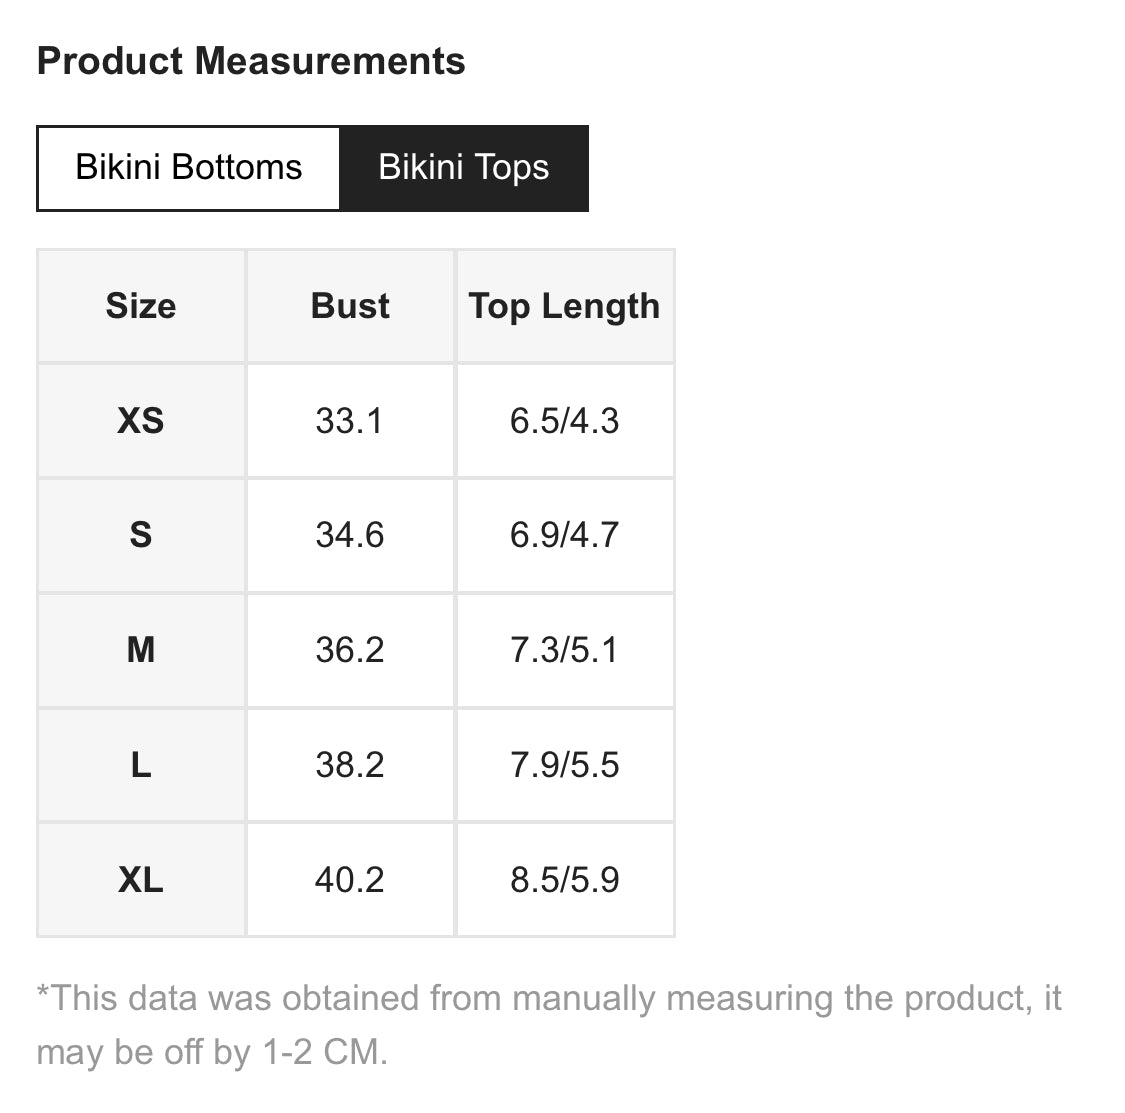
Task: Click the Top Length column header
Action: pos(565,306)
